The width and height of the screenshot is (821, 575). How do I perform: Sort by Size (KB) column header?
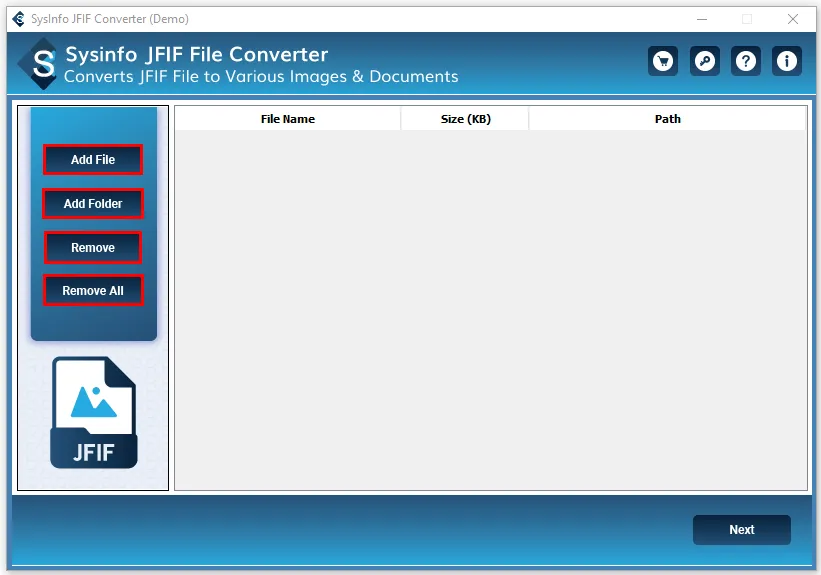(465, 119)
